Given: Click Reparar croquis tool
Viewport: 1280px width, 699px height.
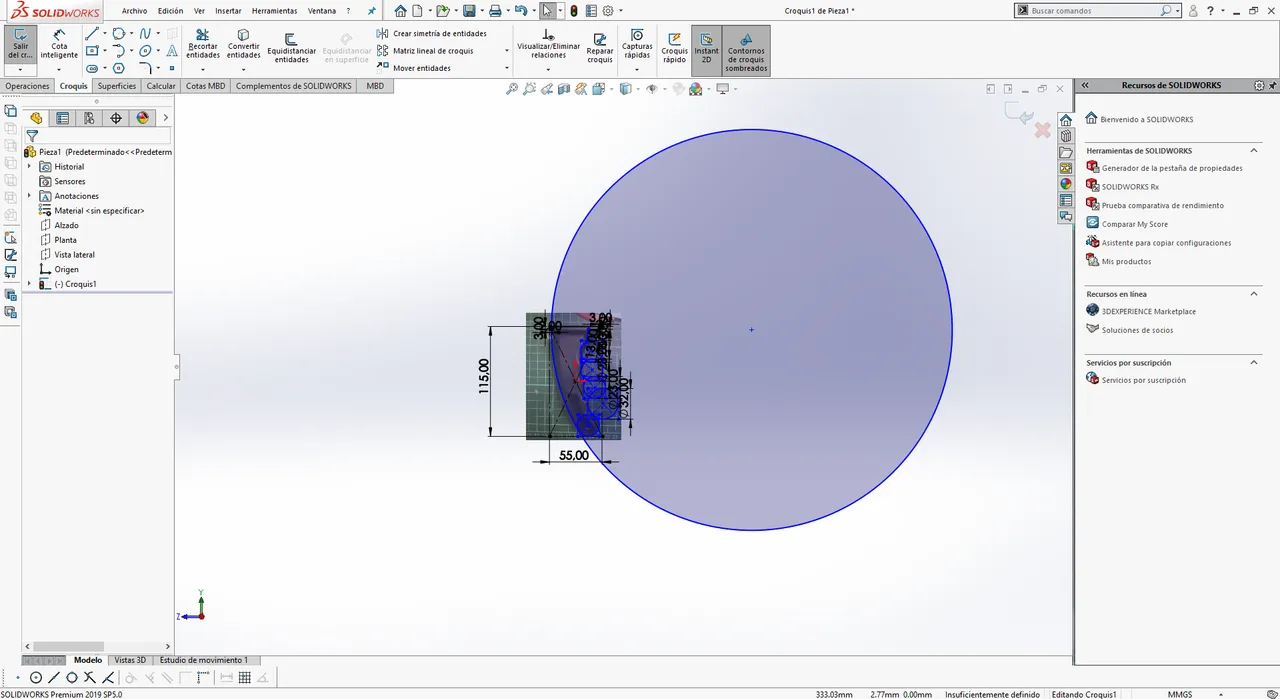Looking at the screenshot, I should 600,47.
